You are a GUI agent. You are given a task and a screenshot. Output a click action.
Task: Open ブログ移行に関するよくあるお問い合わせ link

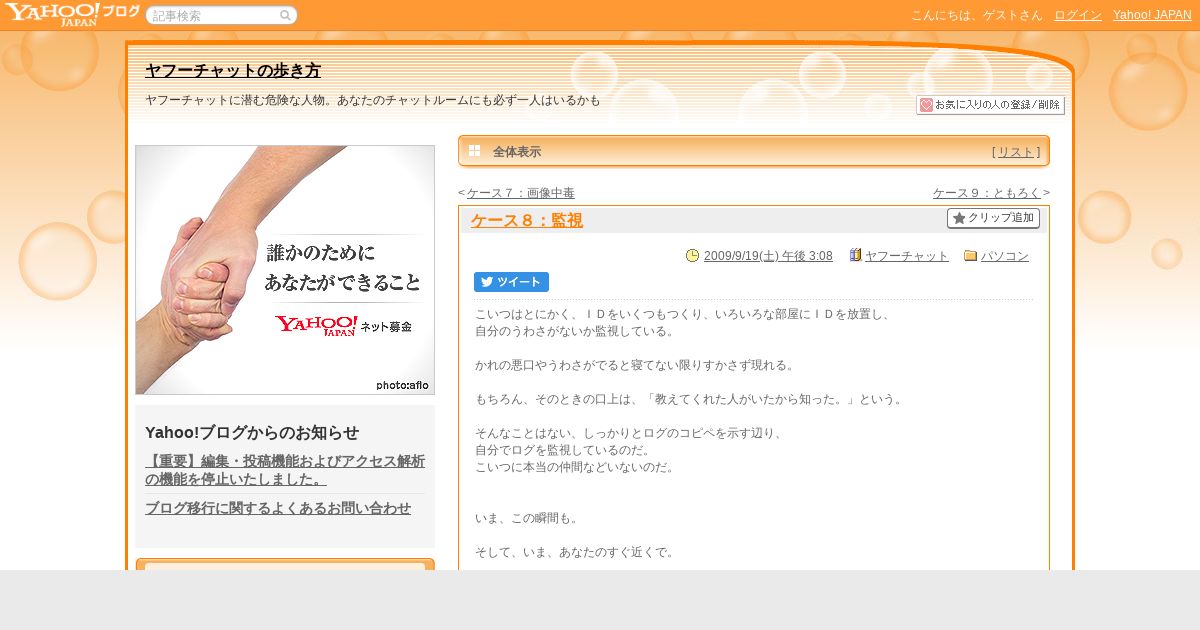tap(278, 508)
